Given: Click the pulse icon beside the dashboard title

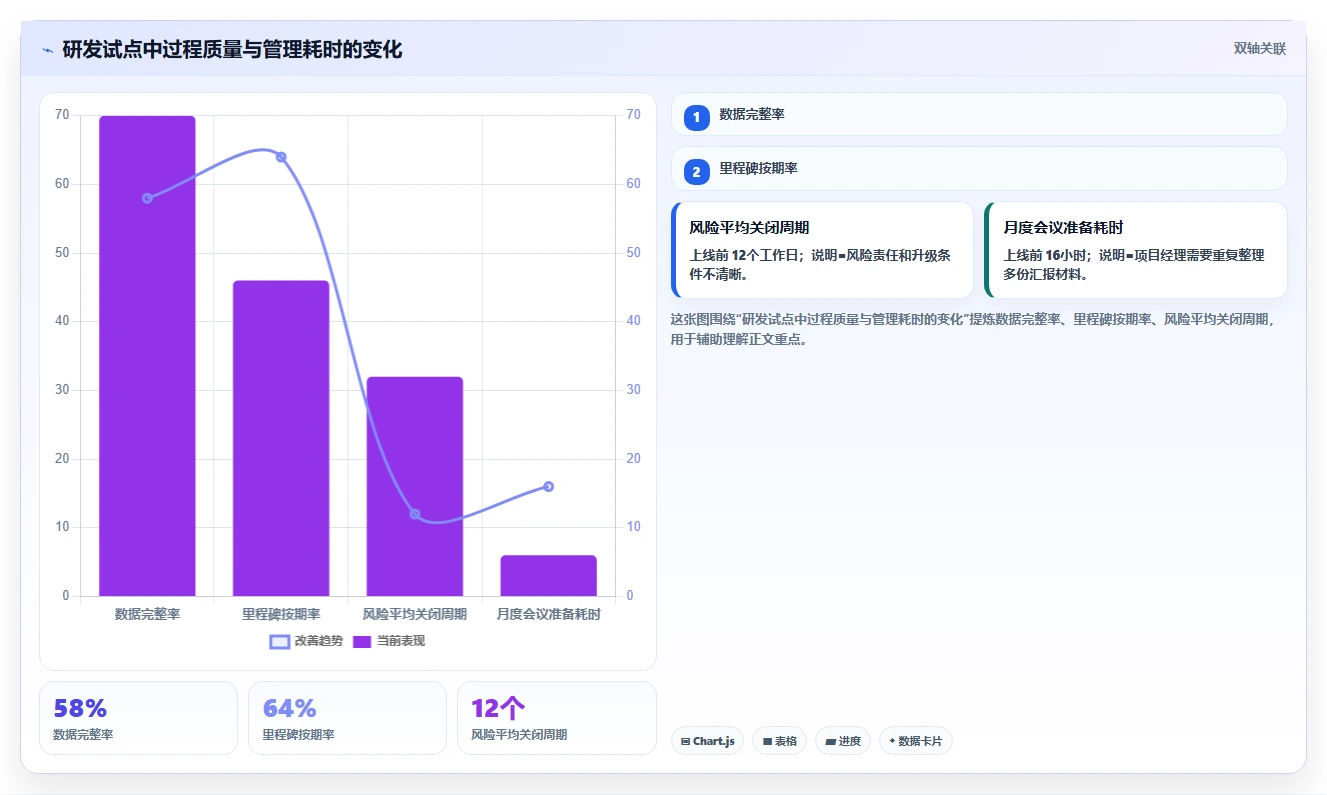Looking at the screenshot, I should click(47, 50).
